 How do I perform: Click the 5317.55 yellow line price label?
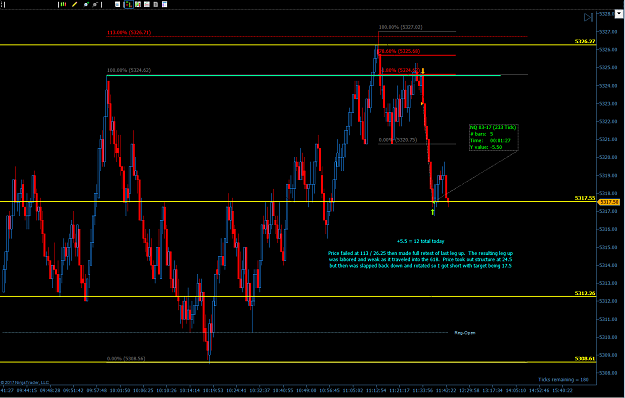tap(585, 198)
